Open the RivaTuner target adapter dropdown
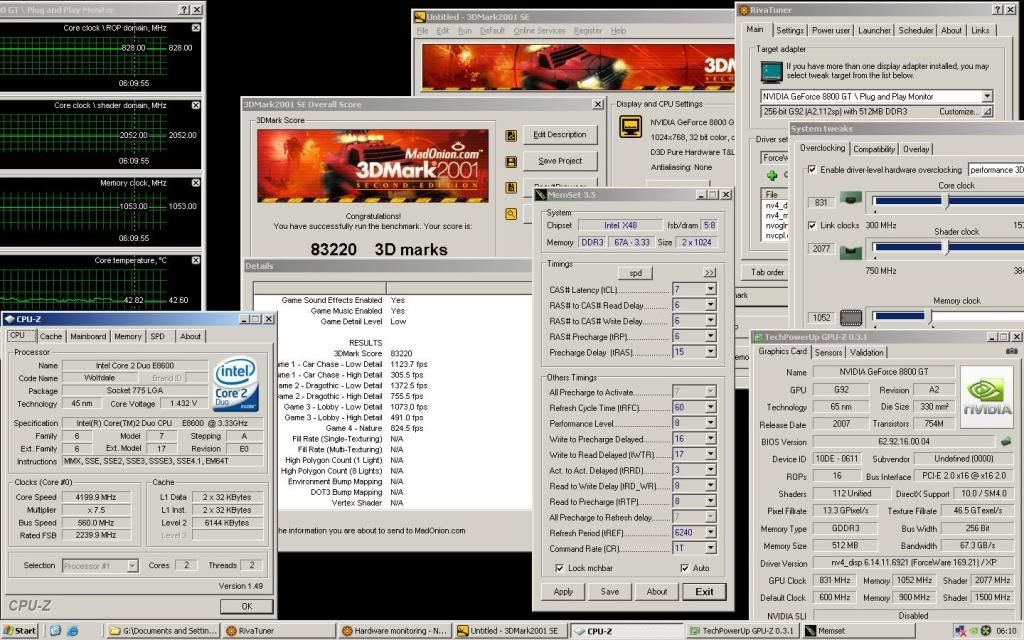This screenshot has width=1024, height=640. coord(987,97)
